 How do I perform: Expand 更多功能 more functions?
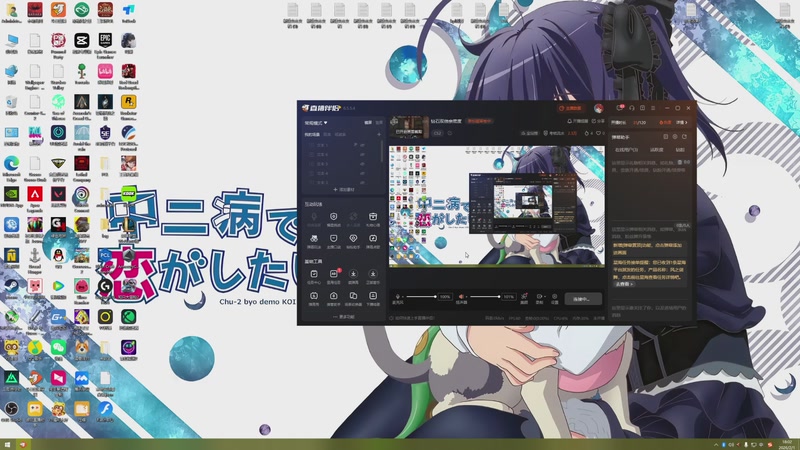[x=344, y=317]
